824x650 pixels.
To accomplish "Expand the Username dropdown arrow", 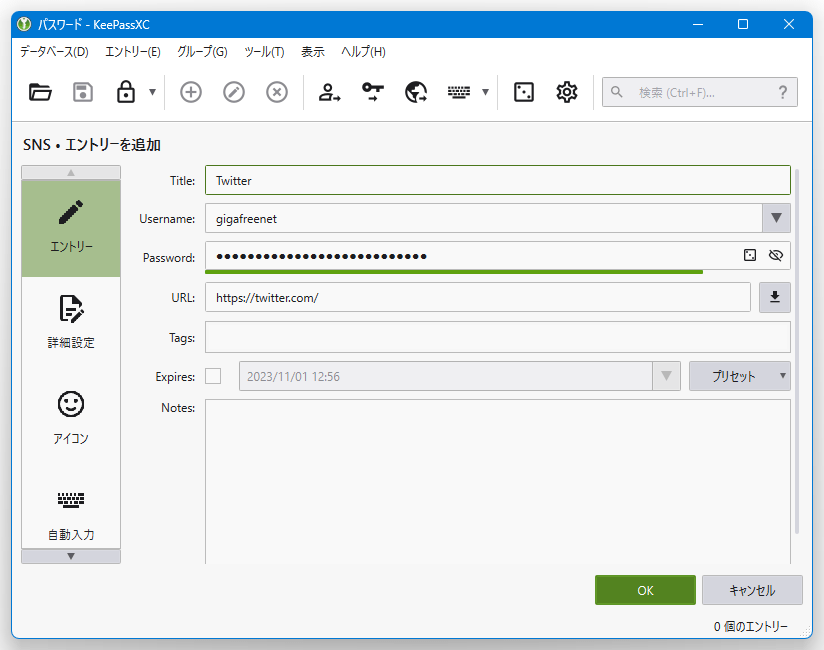I will [776, 218].
